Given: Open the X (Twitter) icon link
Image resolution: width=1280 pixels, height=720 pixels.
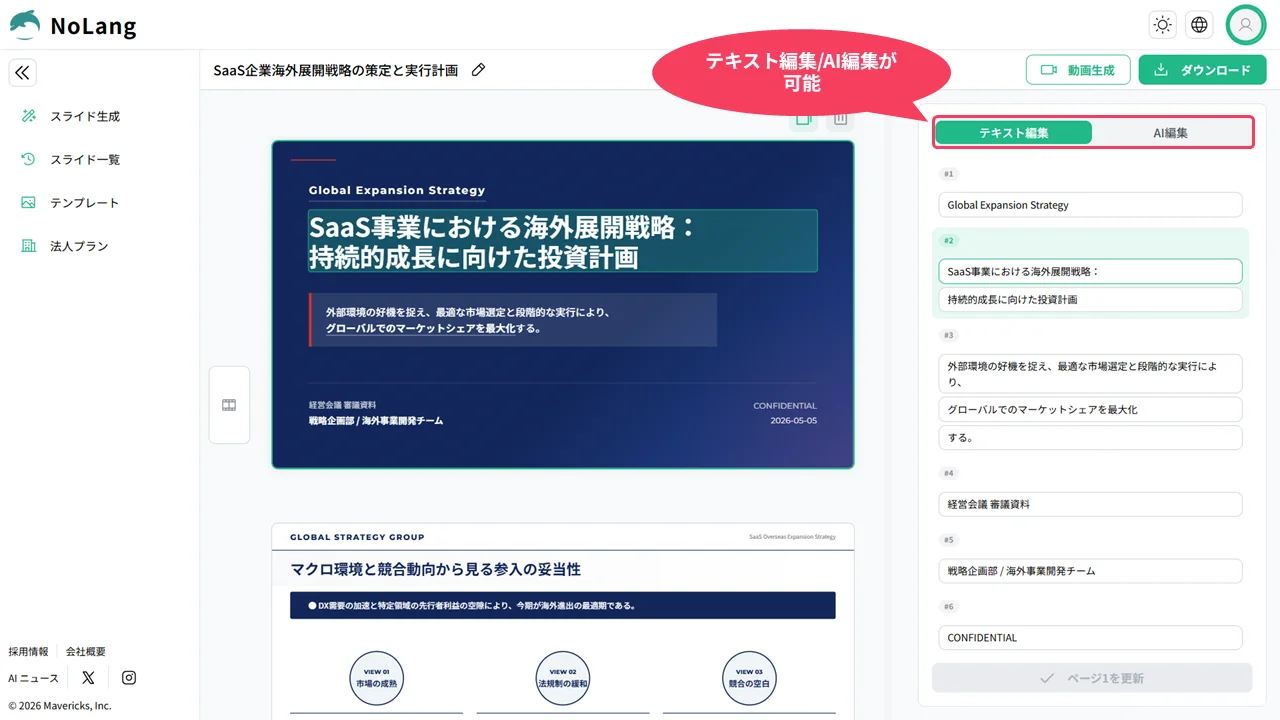Looking at the screenshot, I should click(88, 678).
